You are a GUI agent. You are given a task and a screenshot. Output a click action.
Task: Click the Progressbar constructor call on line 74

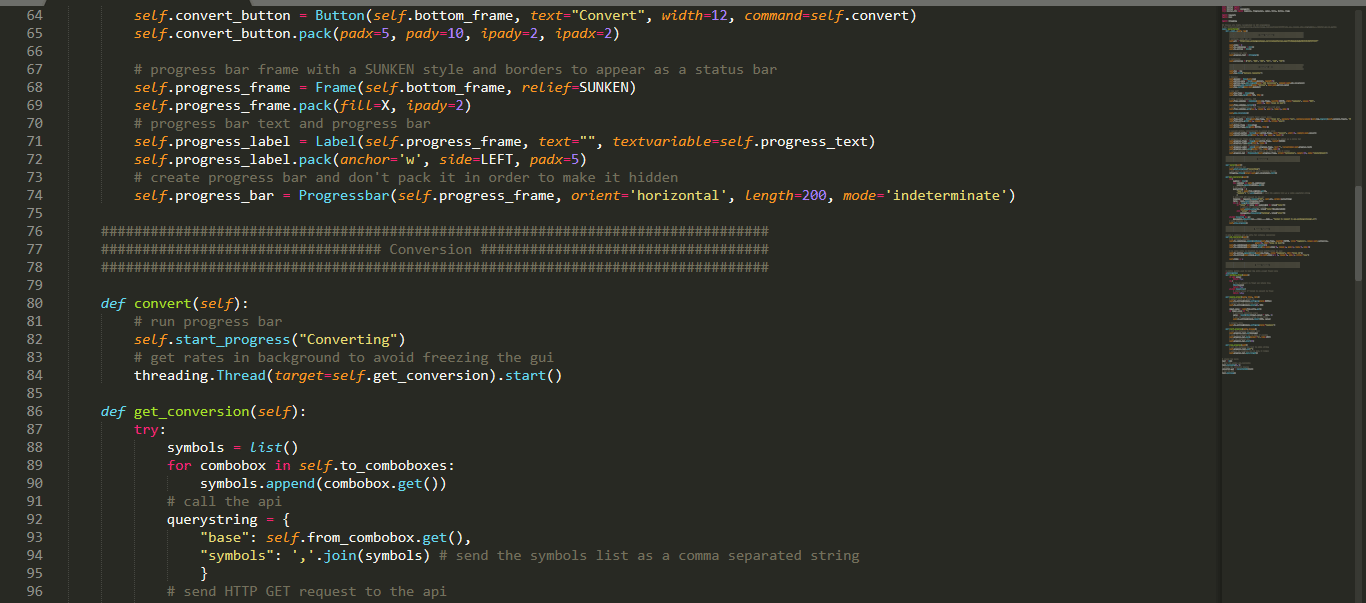346,195
